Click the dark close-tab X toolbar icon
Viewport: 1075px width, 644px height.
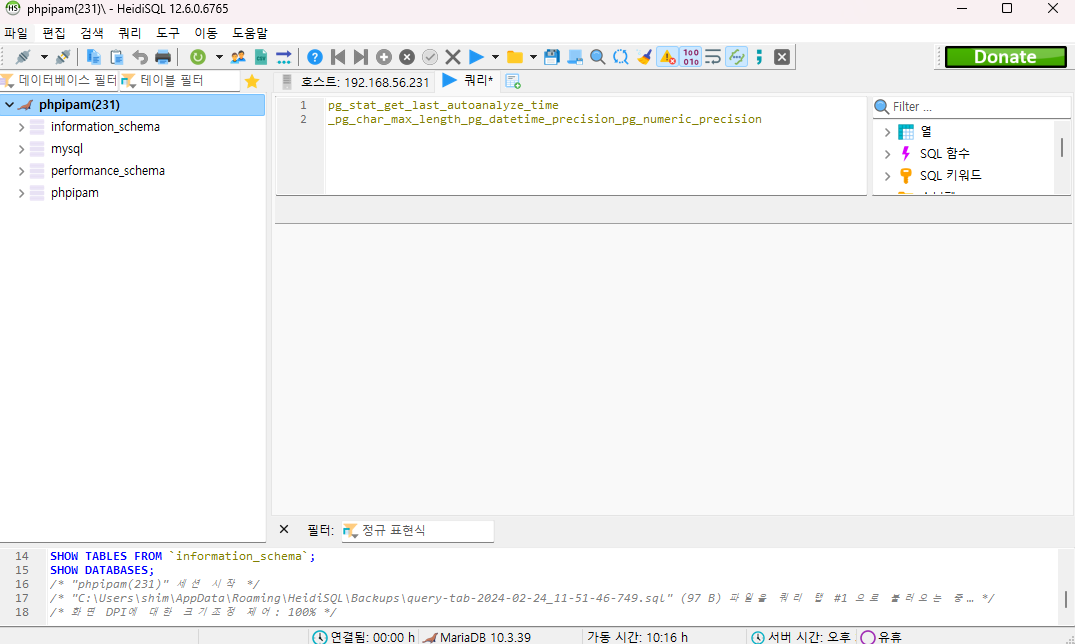pyautogui.click(x=782, y=57)
